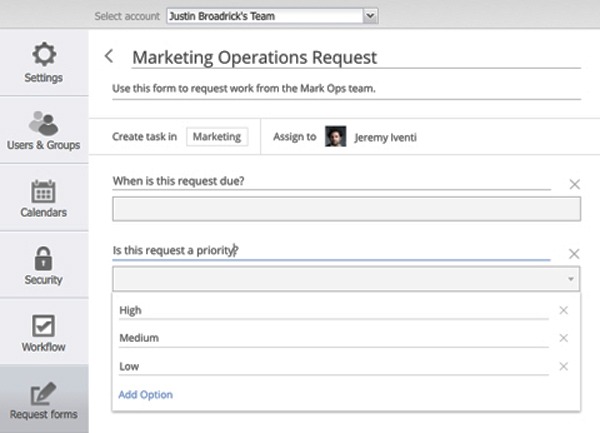Open the Security padlock icon
Screen dimensions: 600x433
(44, 257)
